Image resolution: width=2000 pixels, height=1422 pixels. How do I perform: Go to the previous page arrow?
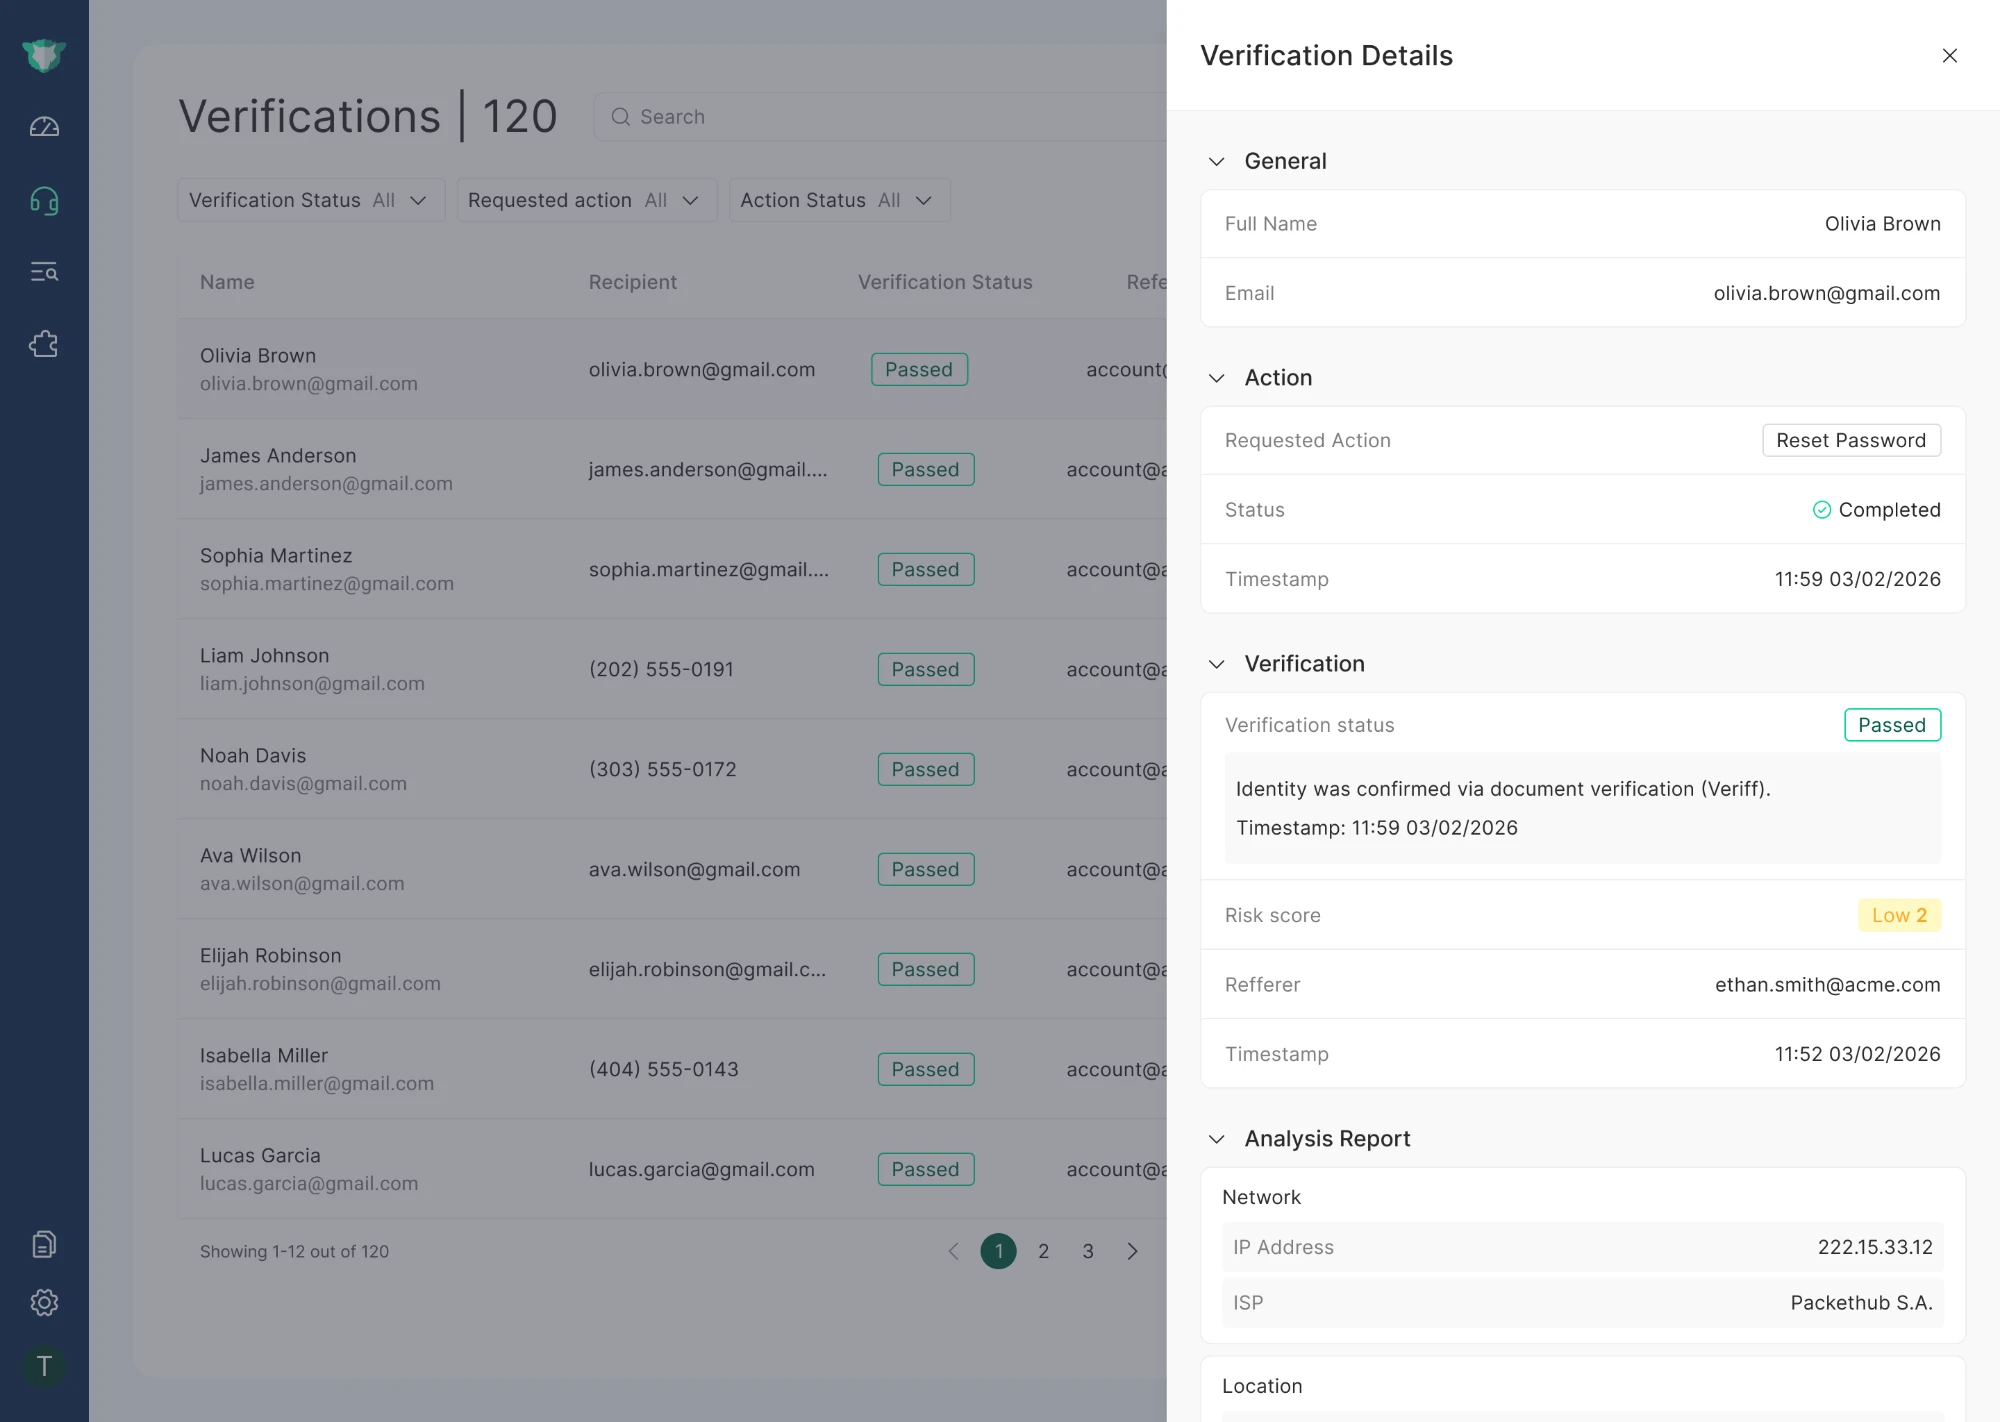(x=953, y=1251)
